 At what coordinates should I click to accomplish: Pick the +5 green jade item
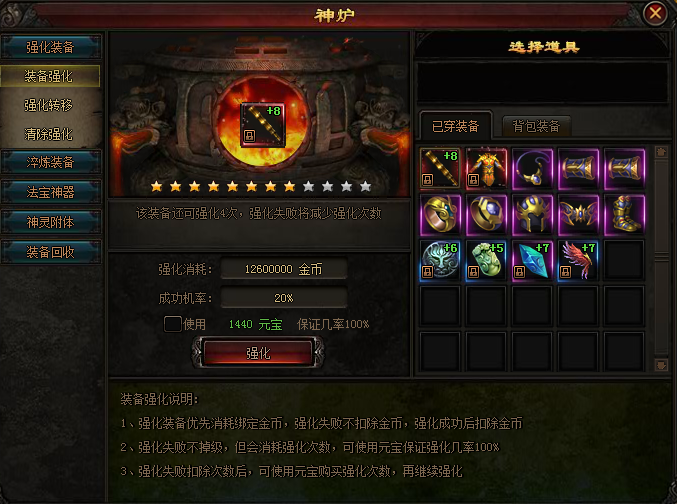click(x=486, y=260)
